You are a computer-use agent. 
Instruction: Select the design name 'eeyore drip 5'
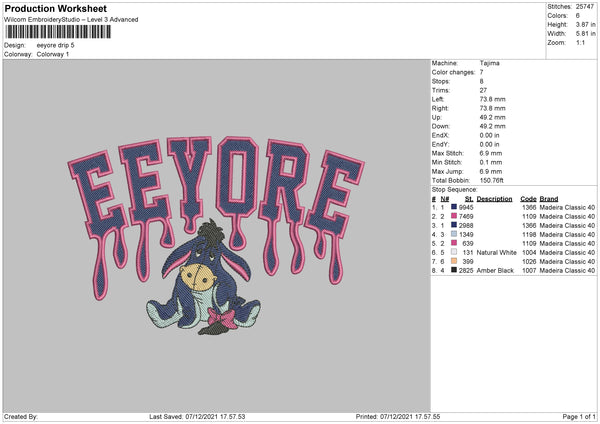click(x=55, y=45)
